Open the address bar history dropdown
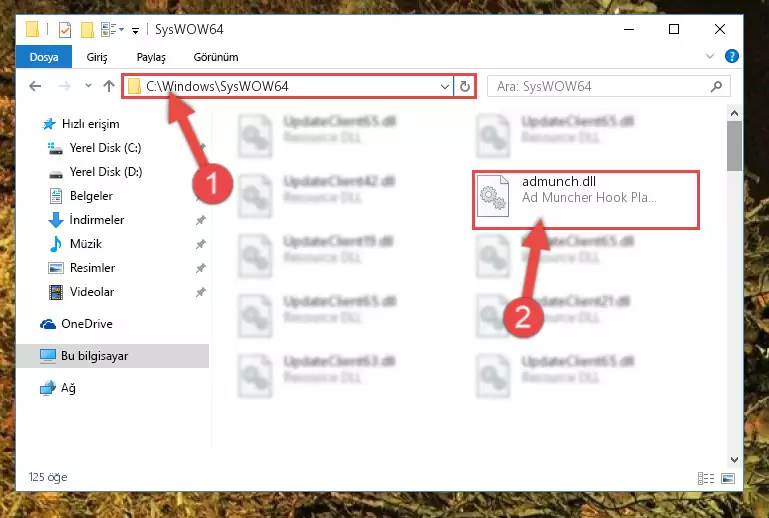 pyautogui.click(x=444, y=87)
